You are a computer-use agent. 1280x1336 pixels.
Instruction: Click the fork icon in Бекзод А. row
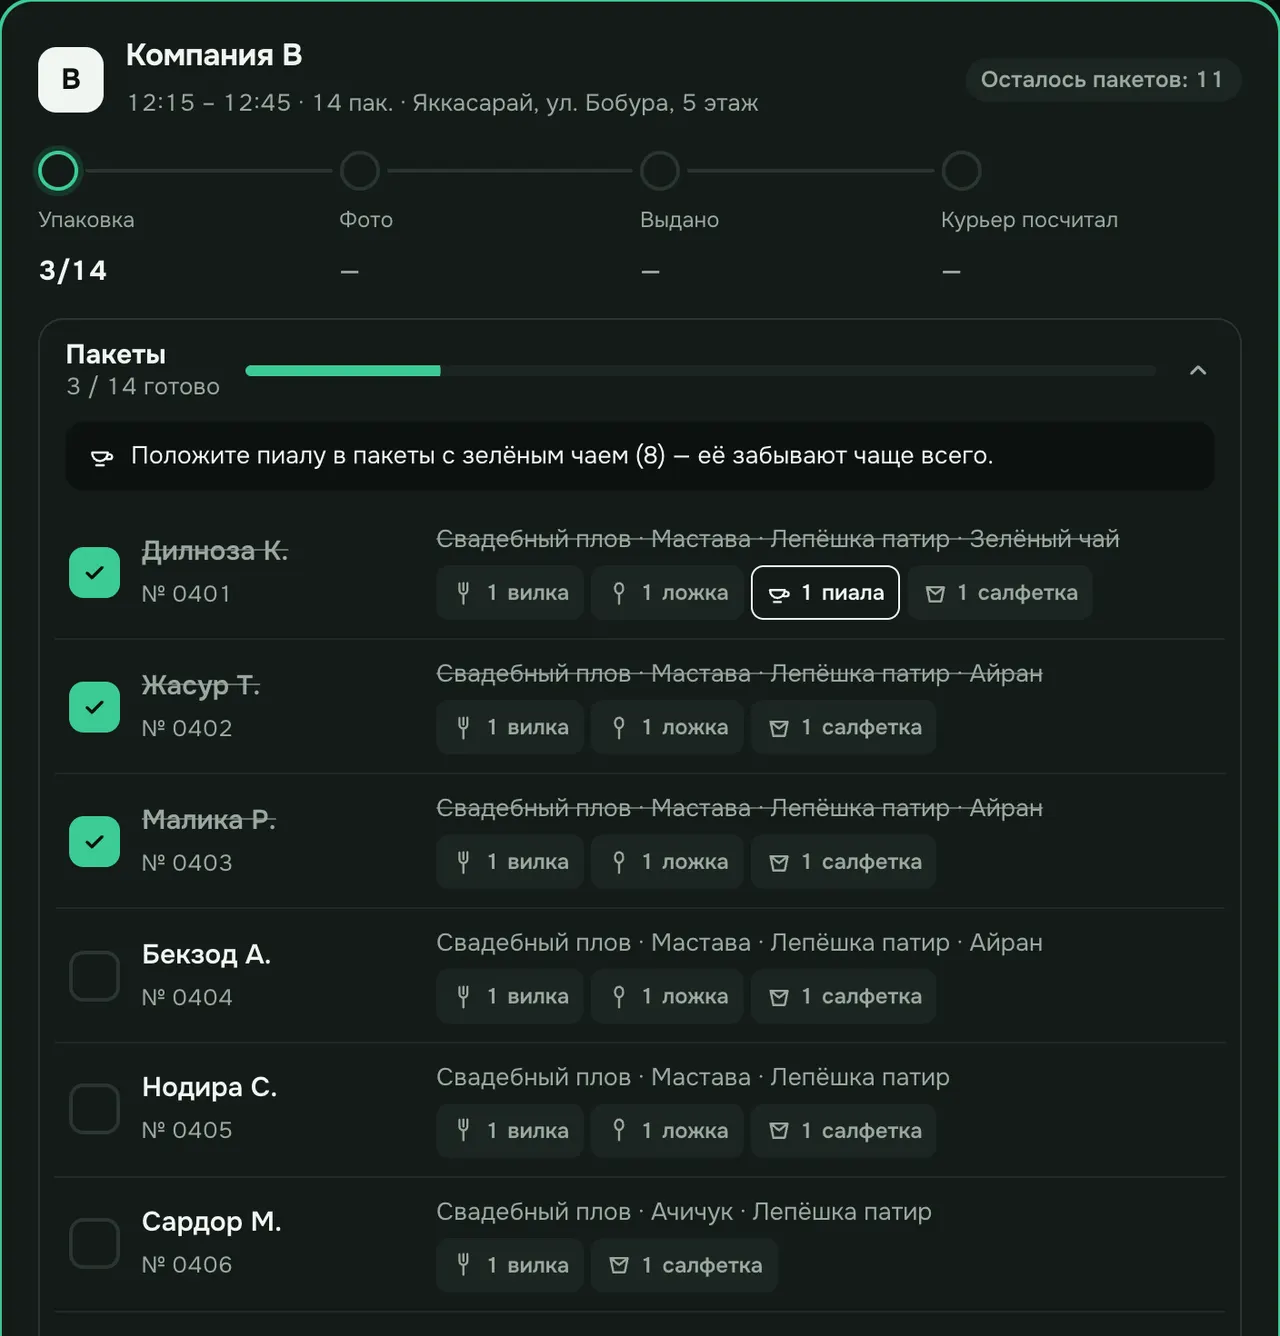pos(463,997)
